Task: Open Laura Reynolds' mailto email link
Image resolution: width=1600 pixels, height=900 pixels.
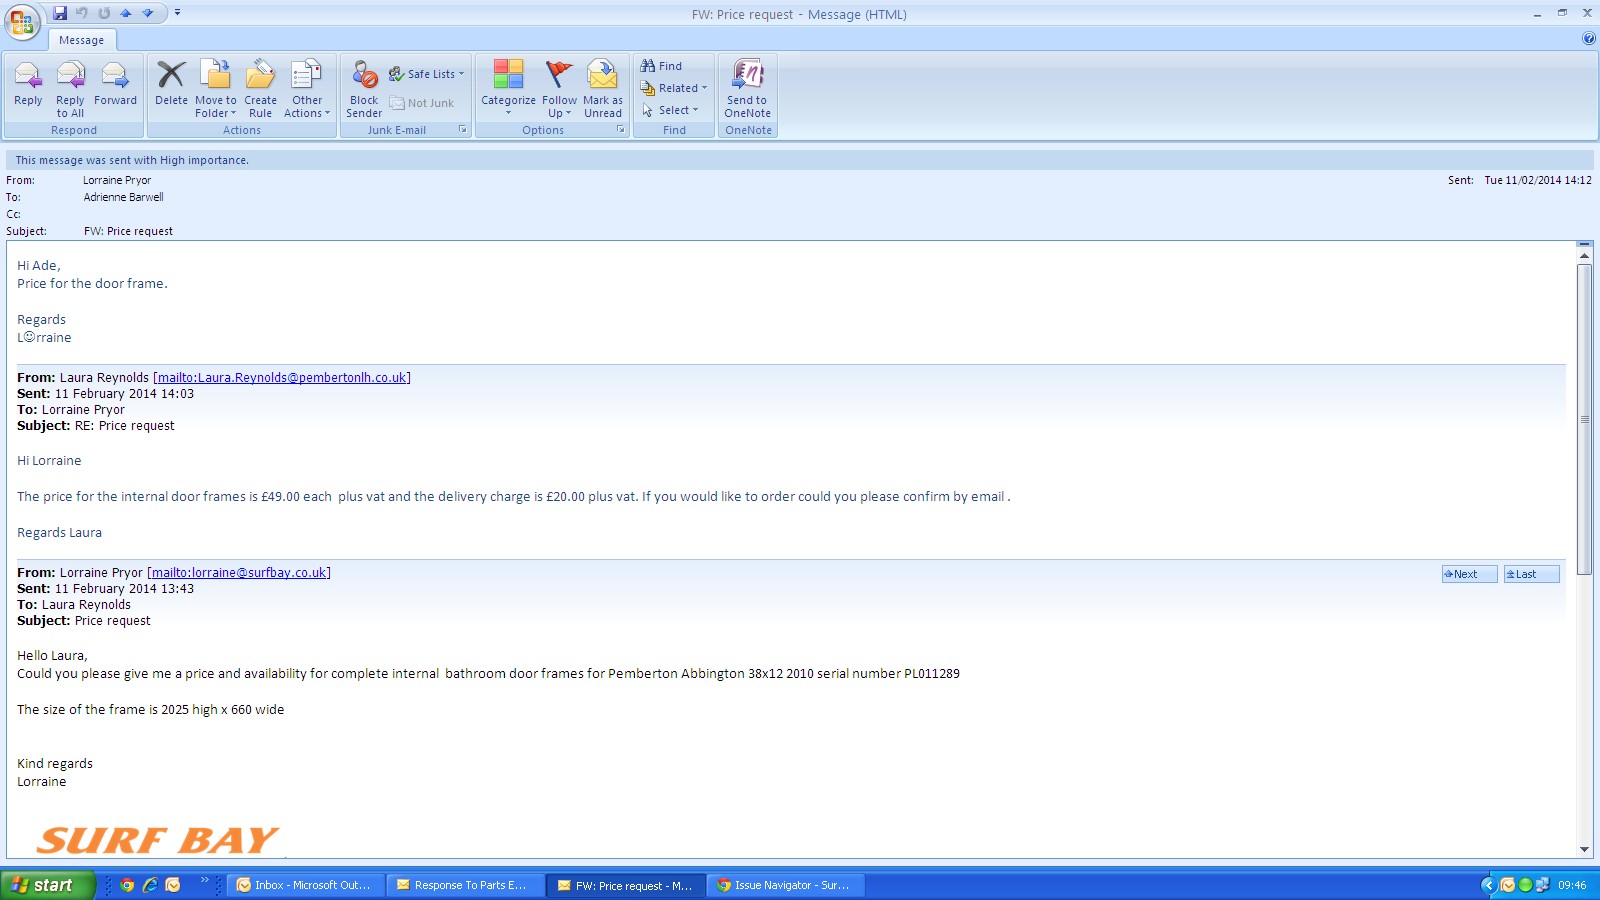Action: [282, 378]
